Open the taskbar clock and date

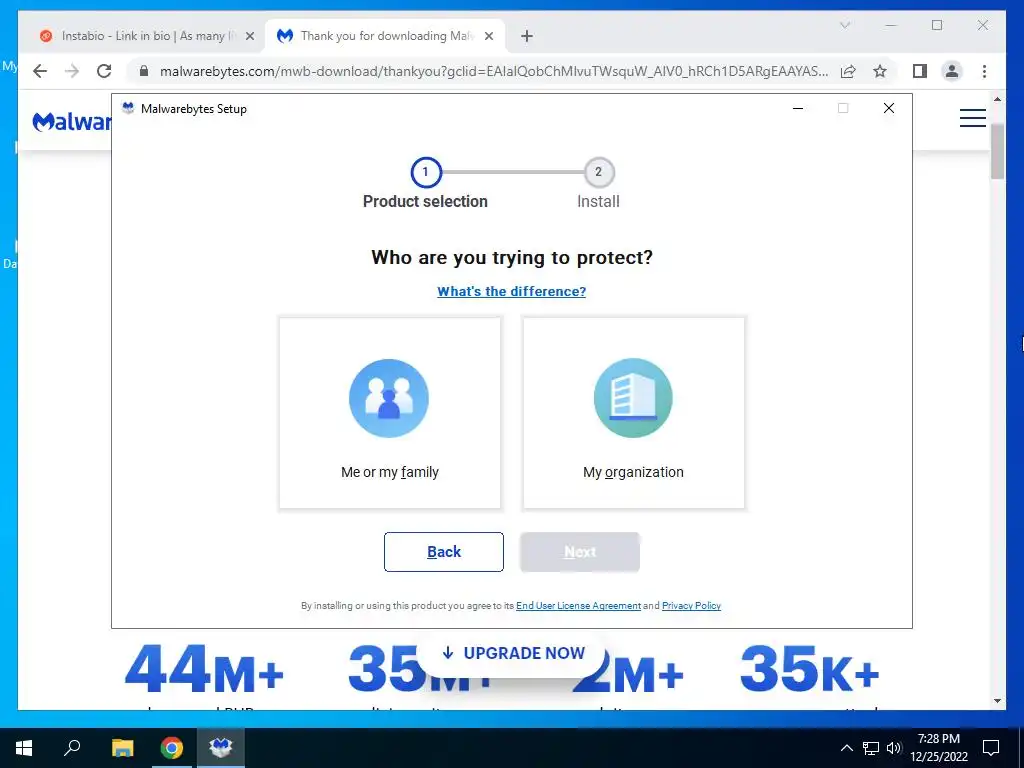(938, 748)
